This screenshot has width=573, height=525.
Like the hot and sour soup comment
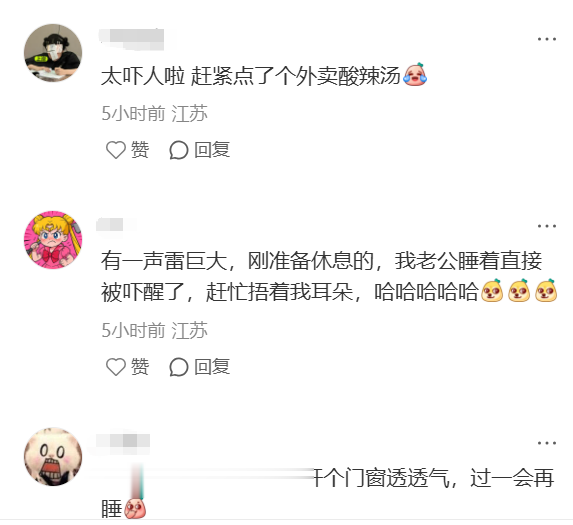[x=127, y=150]
